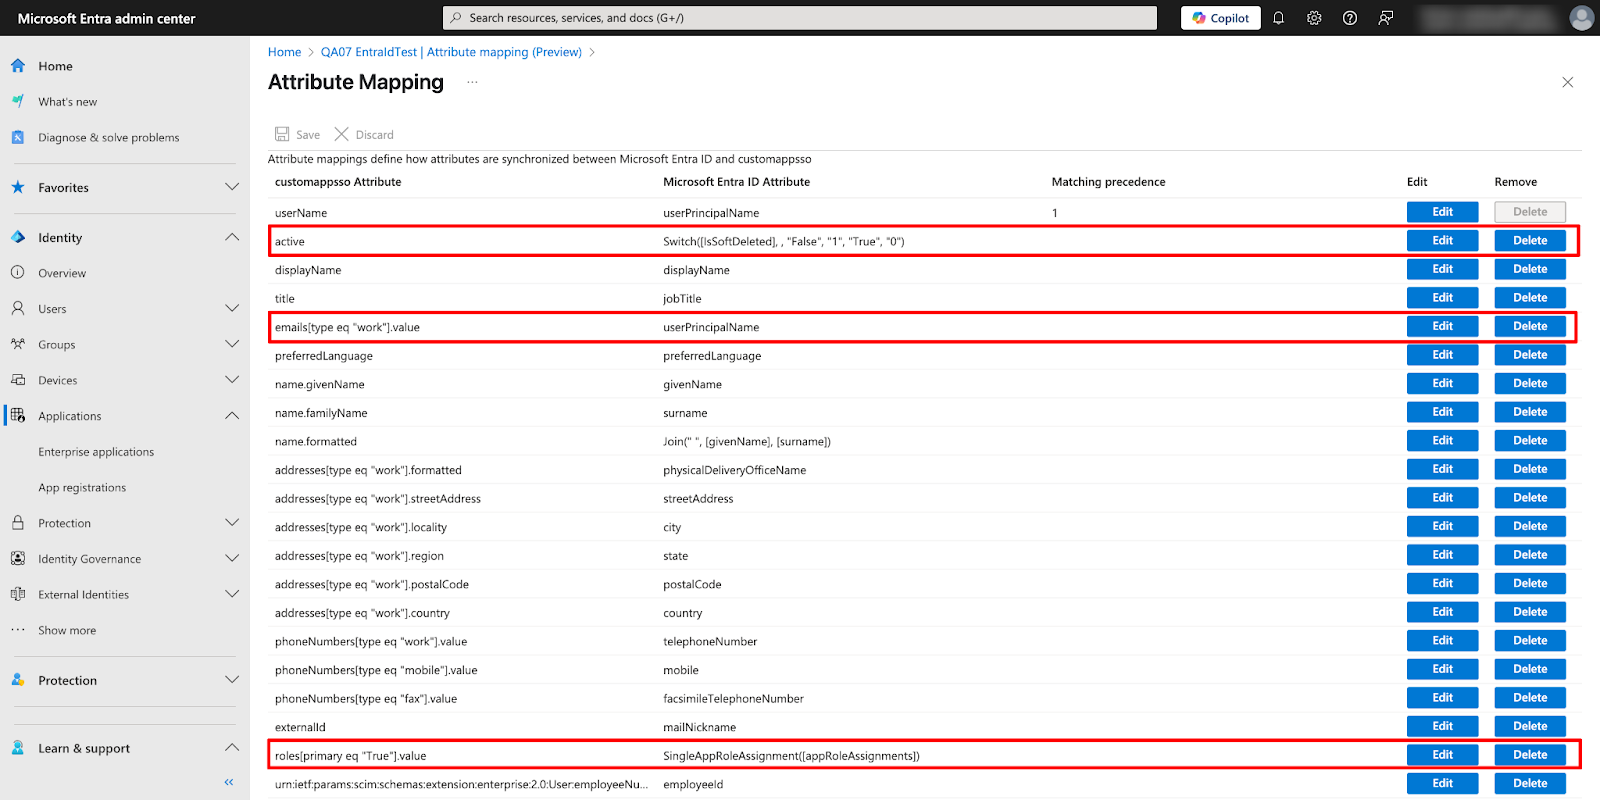1600x800 pixels.
Task: Click the Identity diamond icon
Action: (x=18, y=238)
